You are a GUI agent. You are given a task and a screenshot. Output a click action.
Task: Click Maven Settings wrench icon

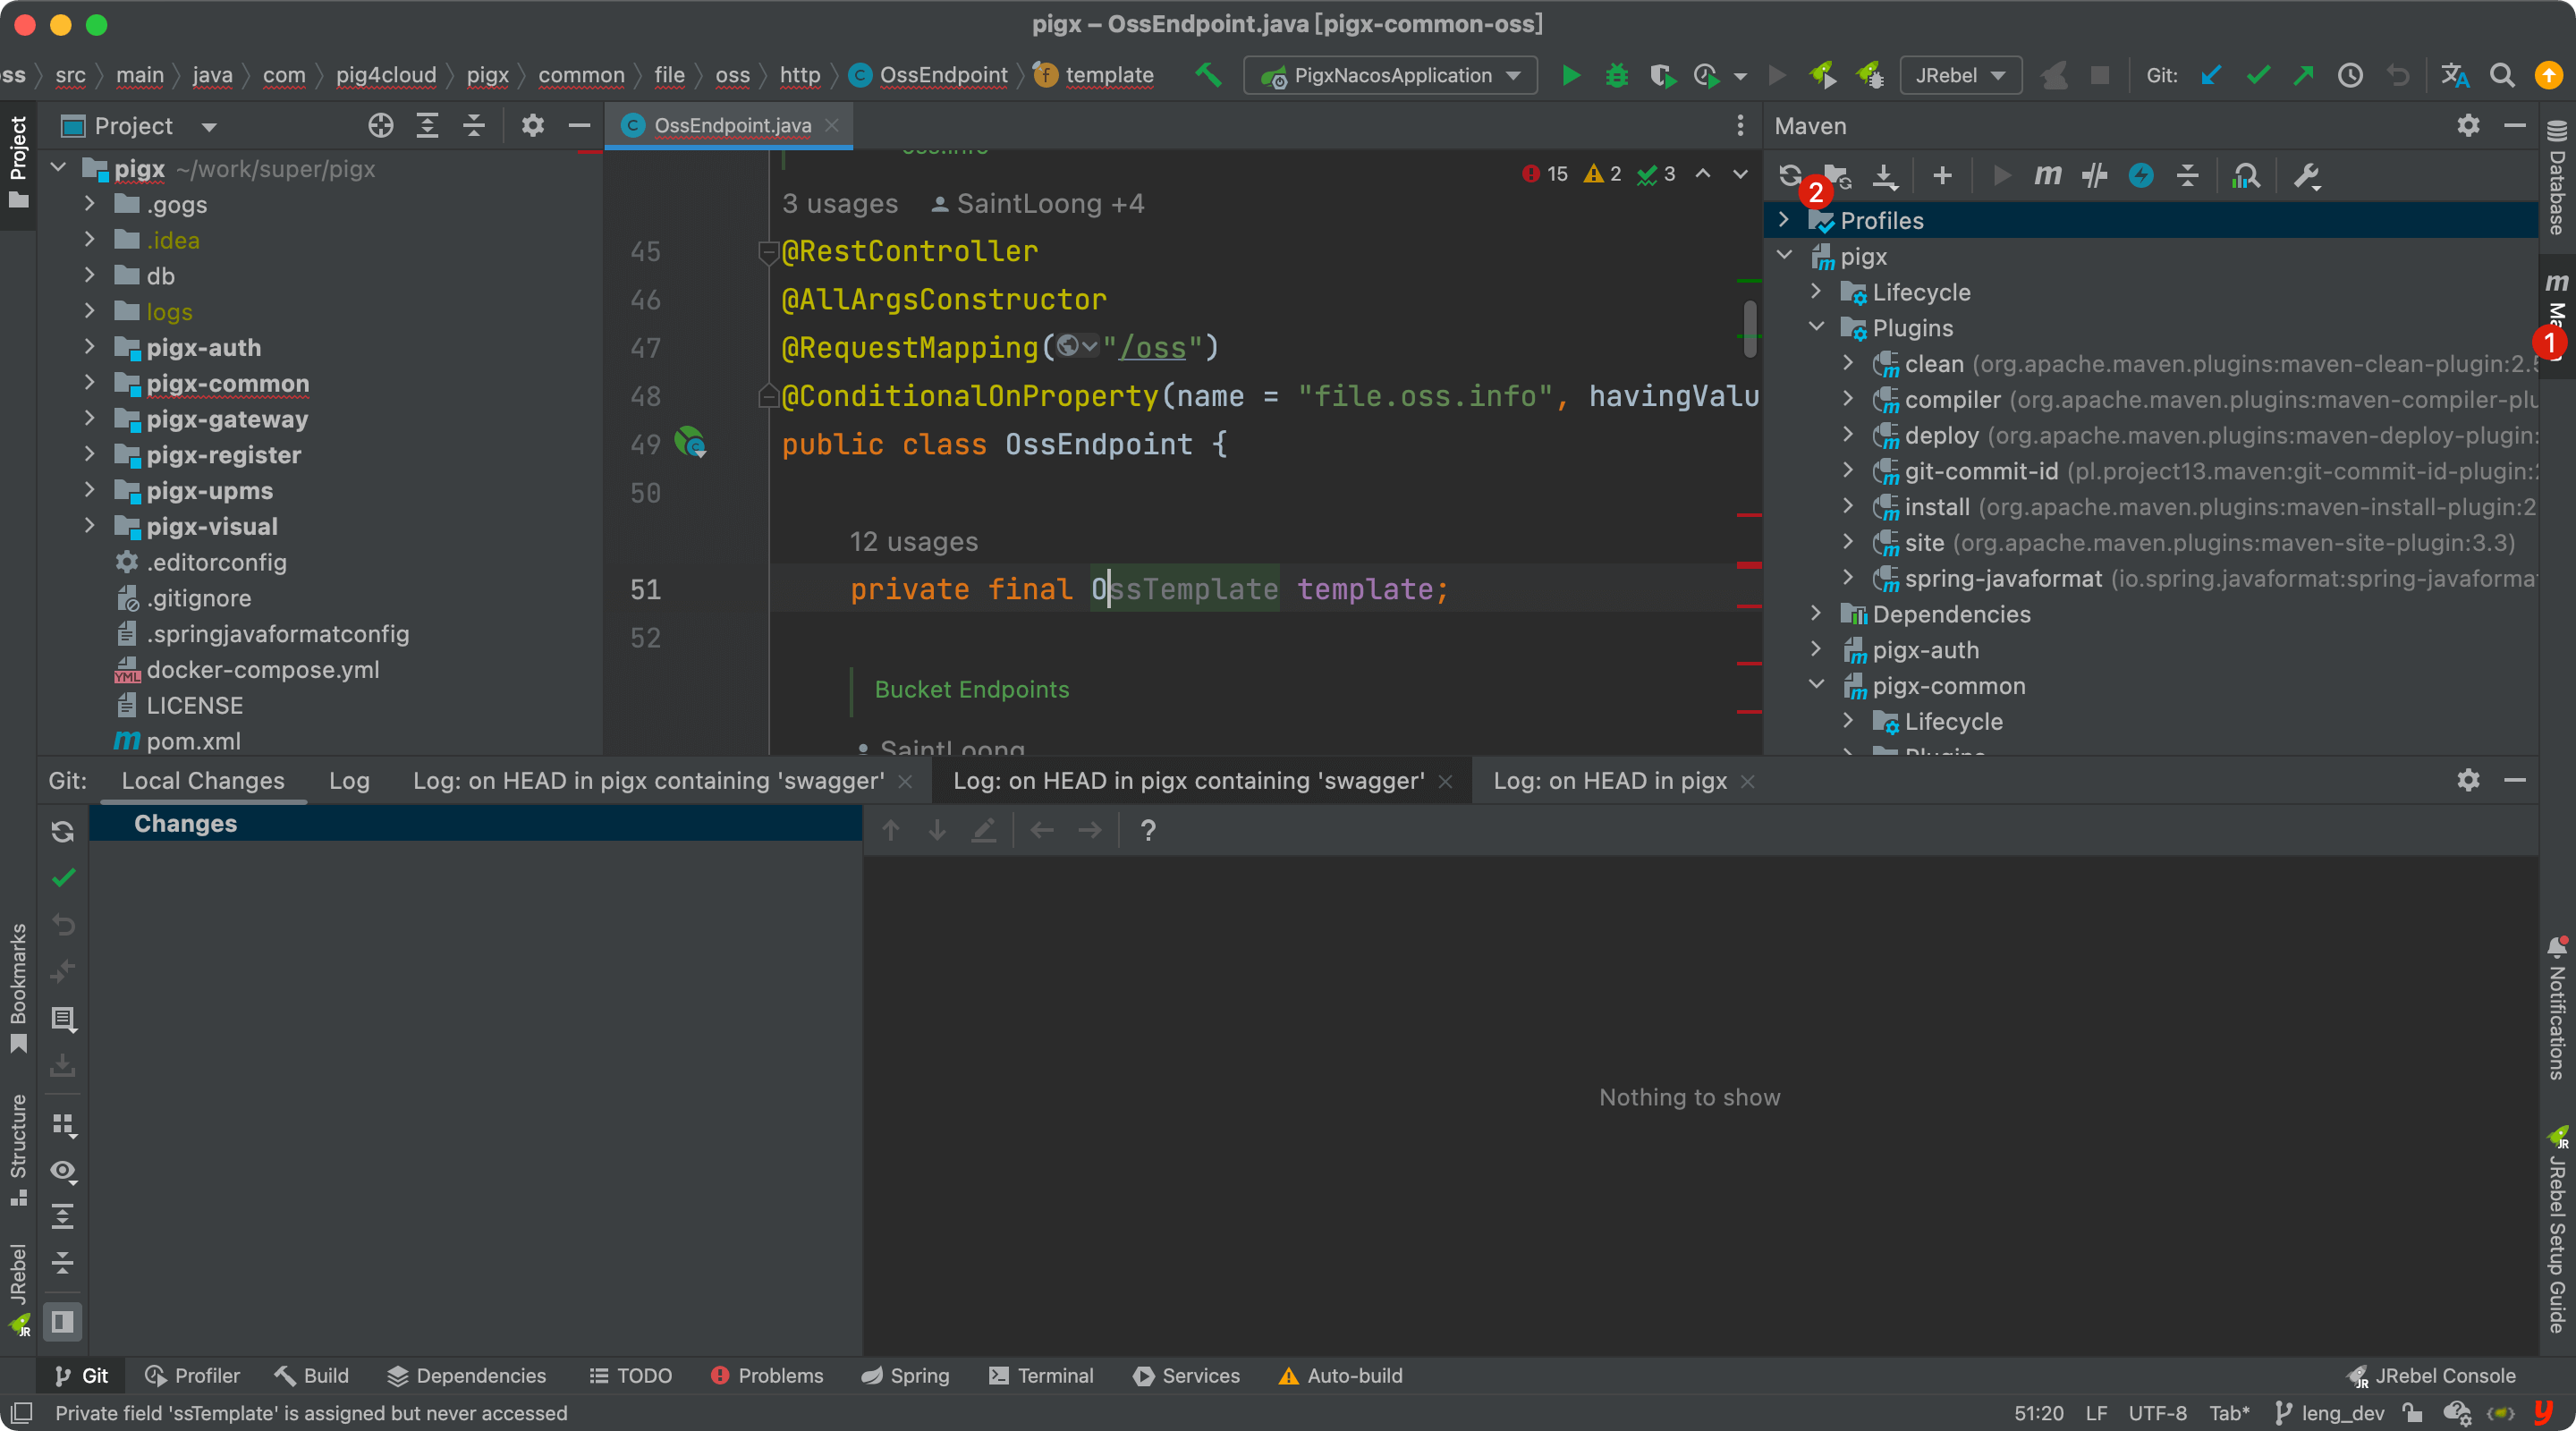2307,176
